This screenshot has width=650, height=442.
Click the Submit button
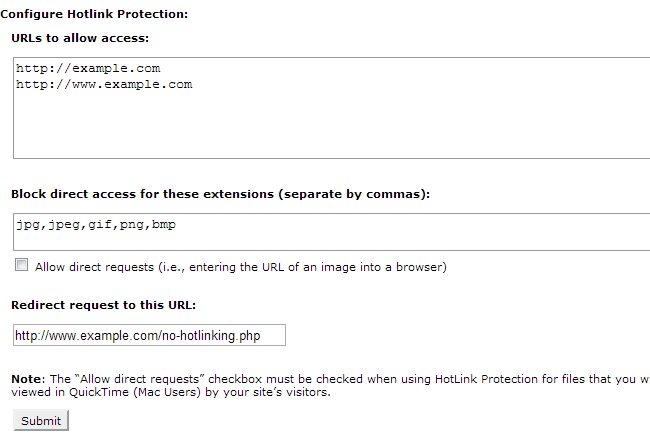tap(41, 421)
